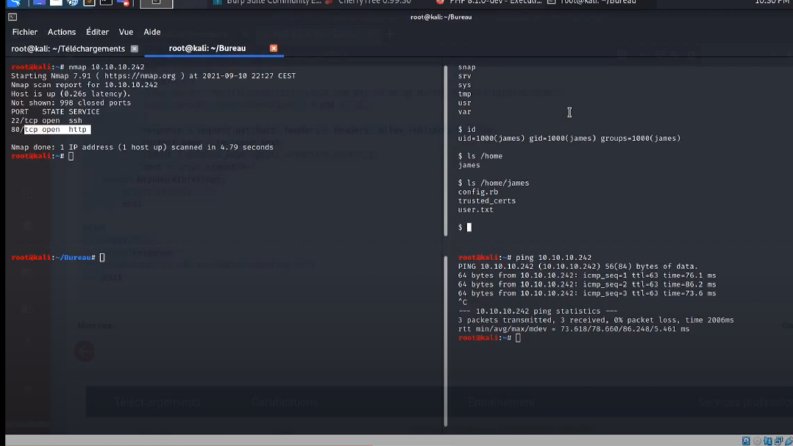Switch to Burp Suite Community taskbar window

click(268, 3)
